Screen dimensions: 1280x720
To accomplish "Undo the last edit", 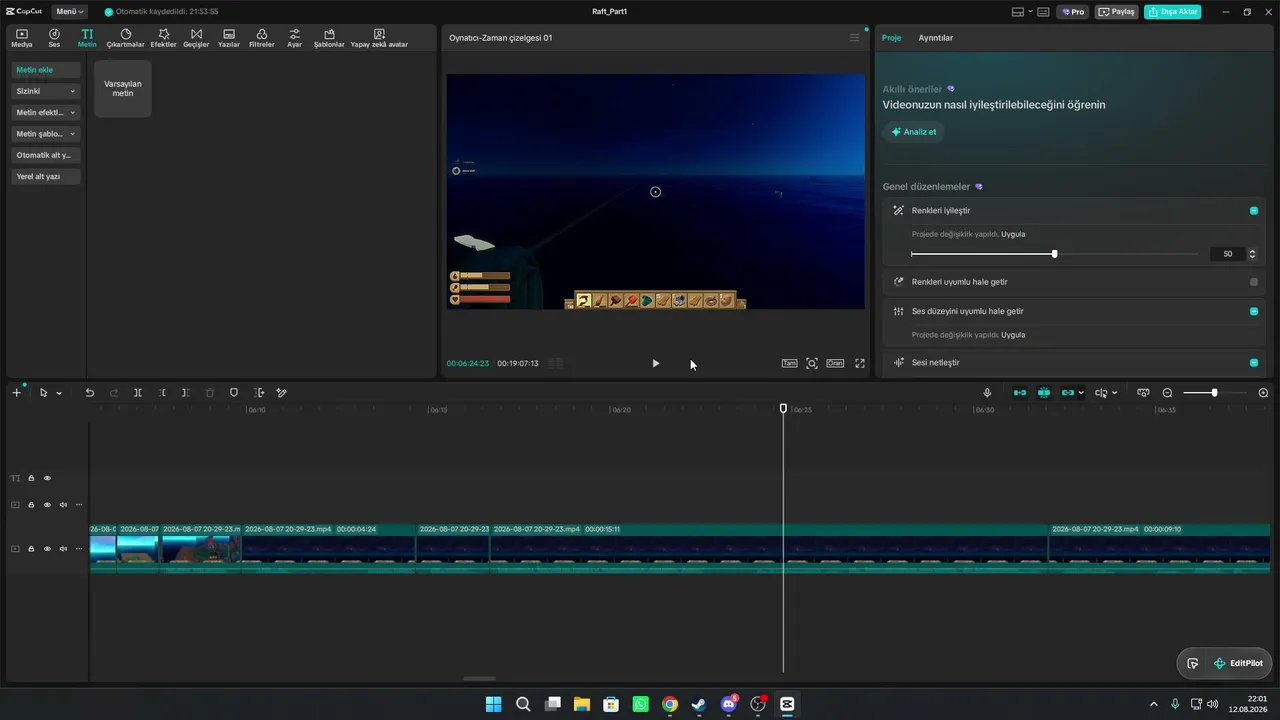I will [89, 393].
